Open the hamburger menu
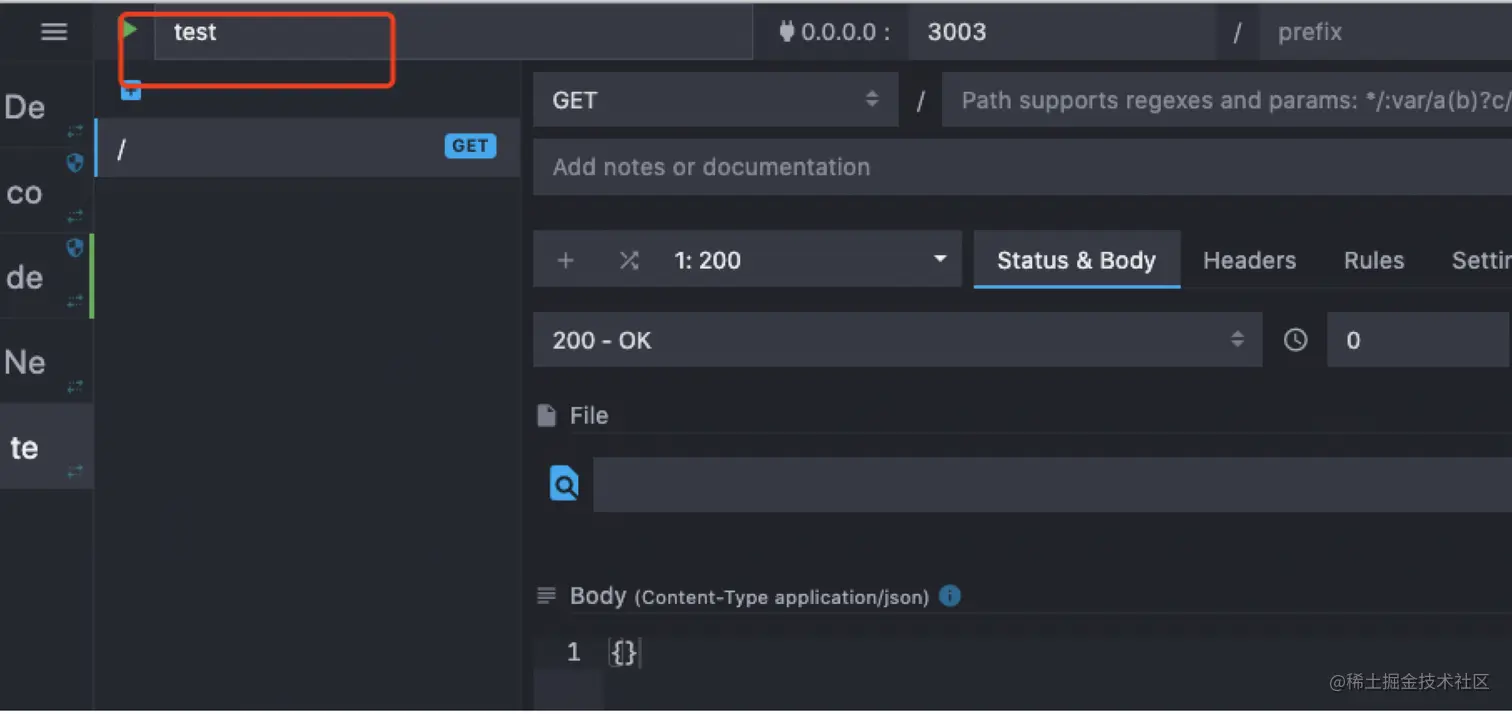 click(x=54, y=31)
